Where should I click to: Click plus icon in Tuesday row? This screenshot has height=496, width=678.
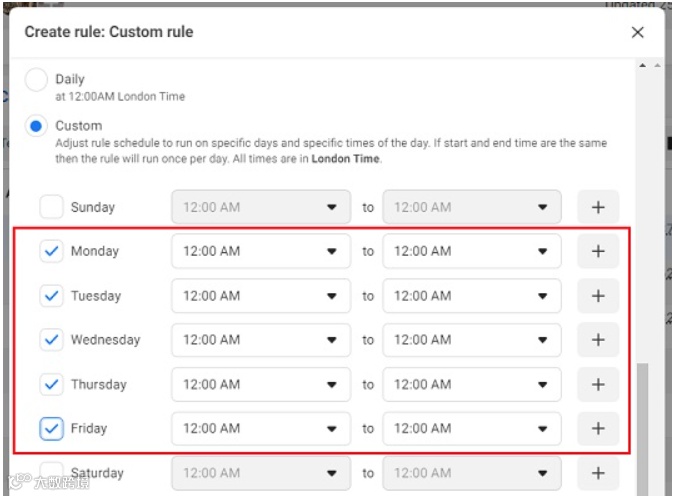[x=598, y=296]
